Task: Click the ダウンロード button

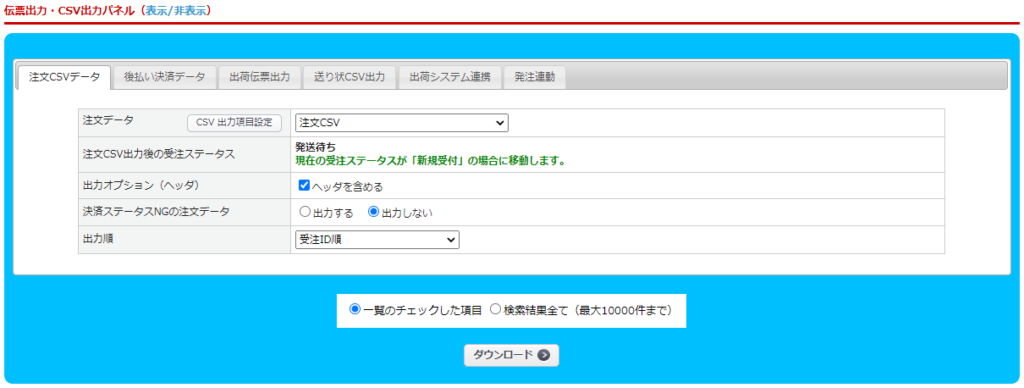Action: [511, 355]
